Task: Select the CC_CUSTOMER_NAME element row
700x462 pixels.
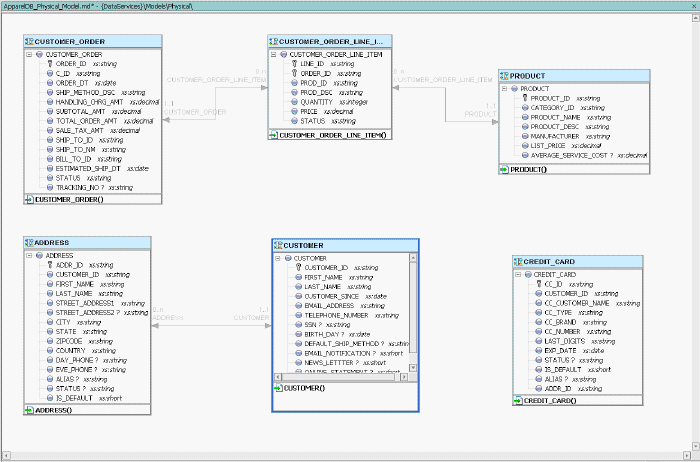Action: (588, 303)
